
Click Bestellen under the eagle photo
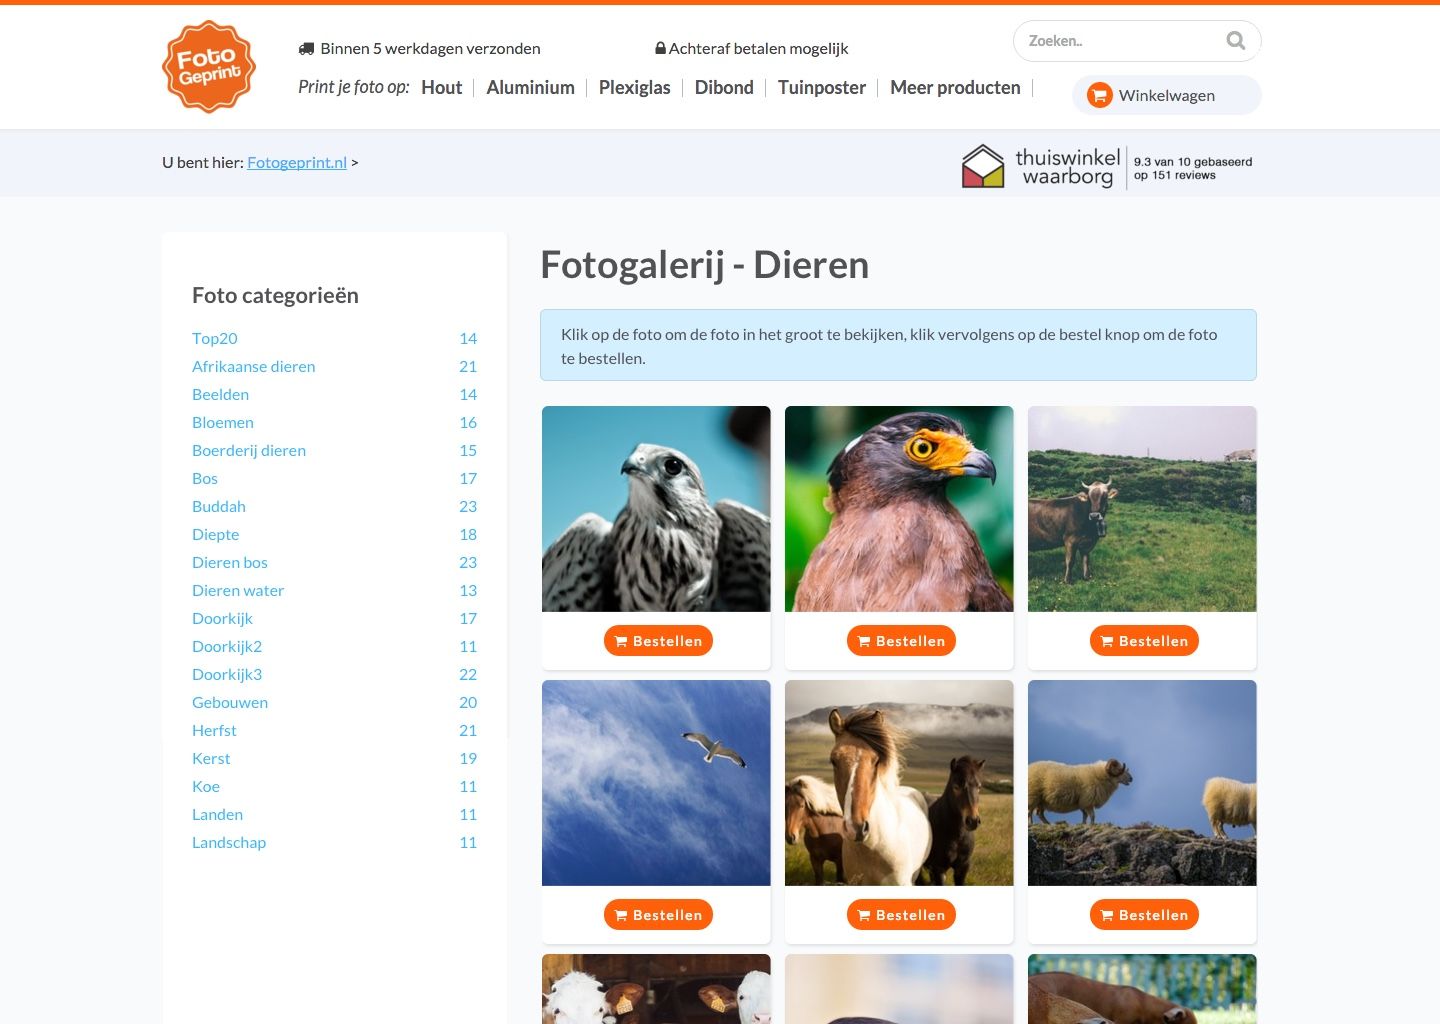point(901,641)
